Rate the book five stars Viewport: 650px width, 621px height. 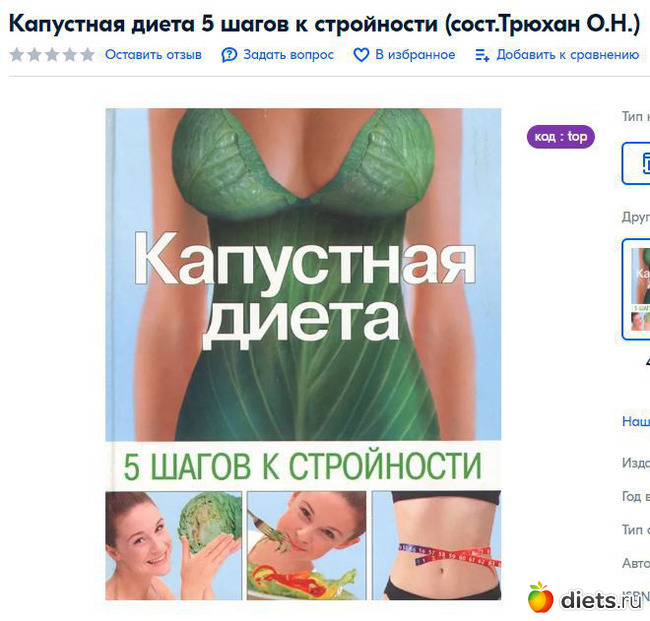pos(87,54)
